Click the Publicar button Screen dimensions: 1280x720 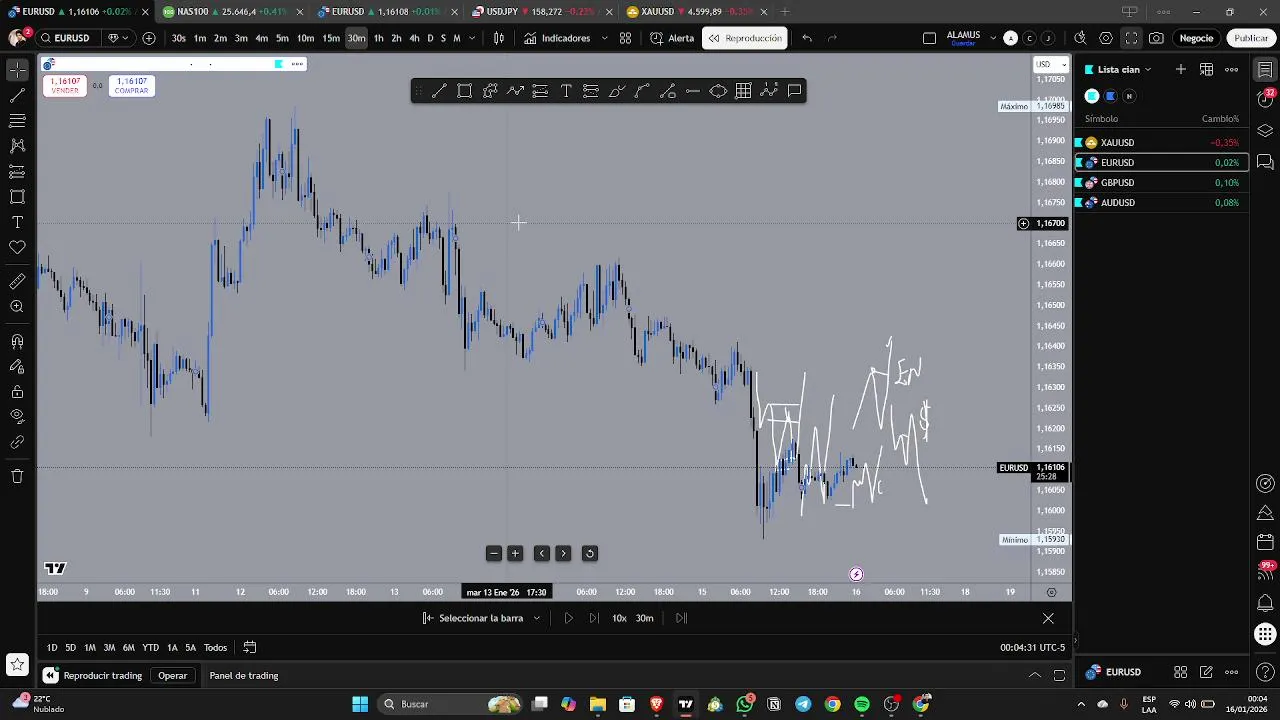tap(1251, 38)
